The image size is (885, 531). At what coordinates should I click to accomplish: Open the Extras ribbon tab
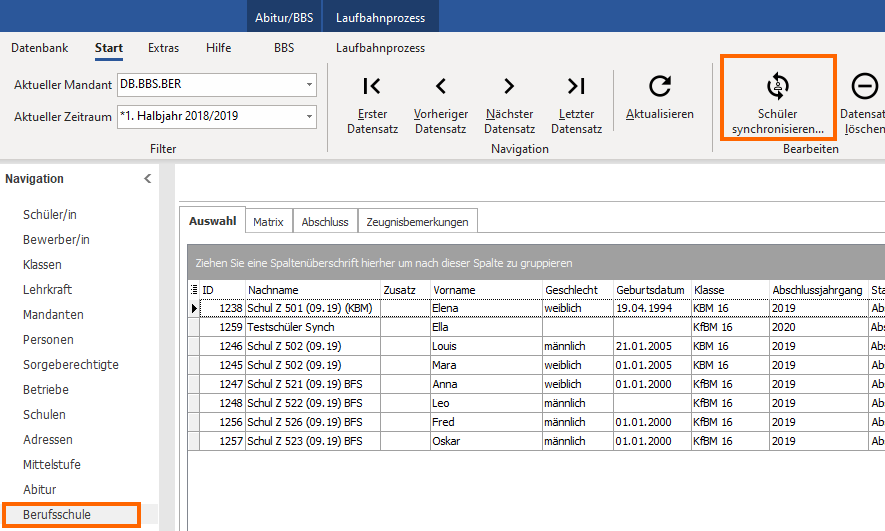(163, 48)
